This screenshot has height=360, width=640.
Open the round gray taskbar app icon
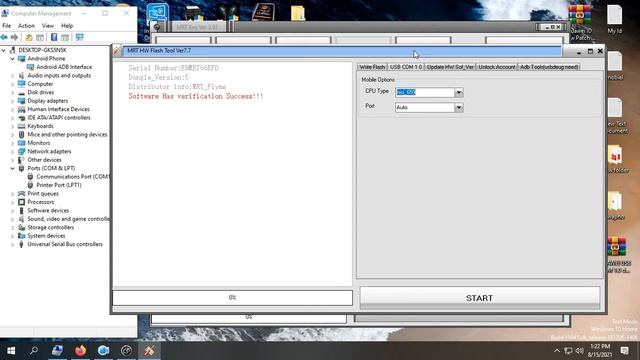[x=126, y=351]
